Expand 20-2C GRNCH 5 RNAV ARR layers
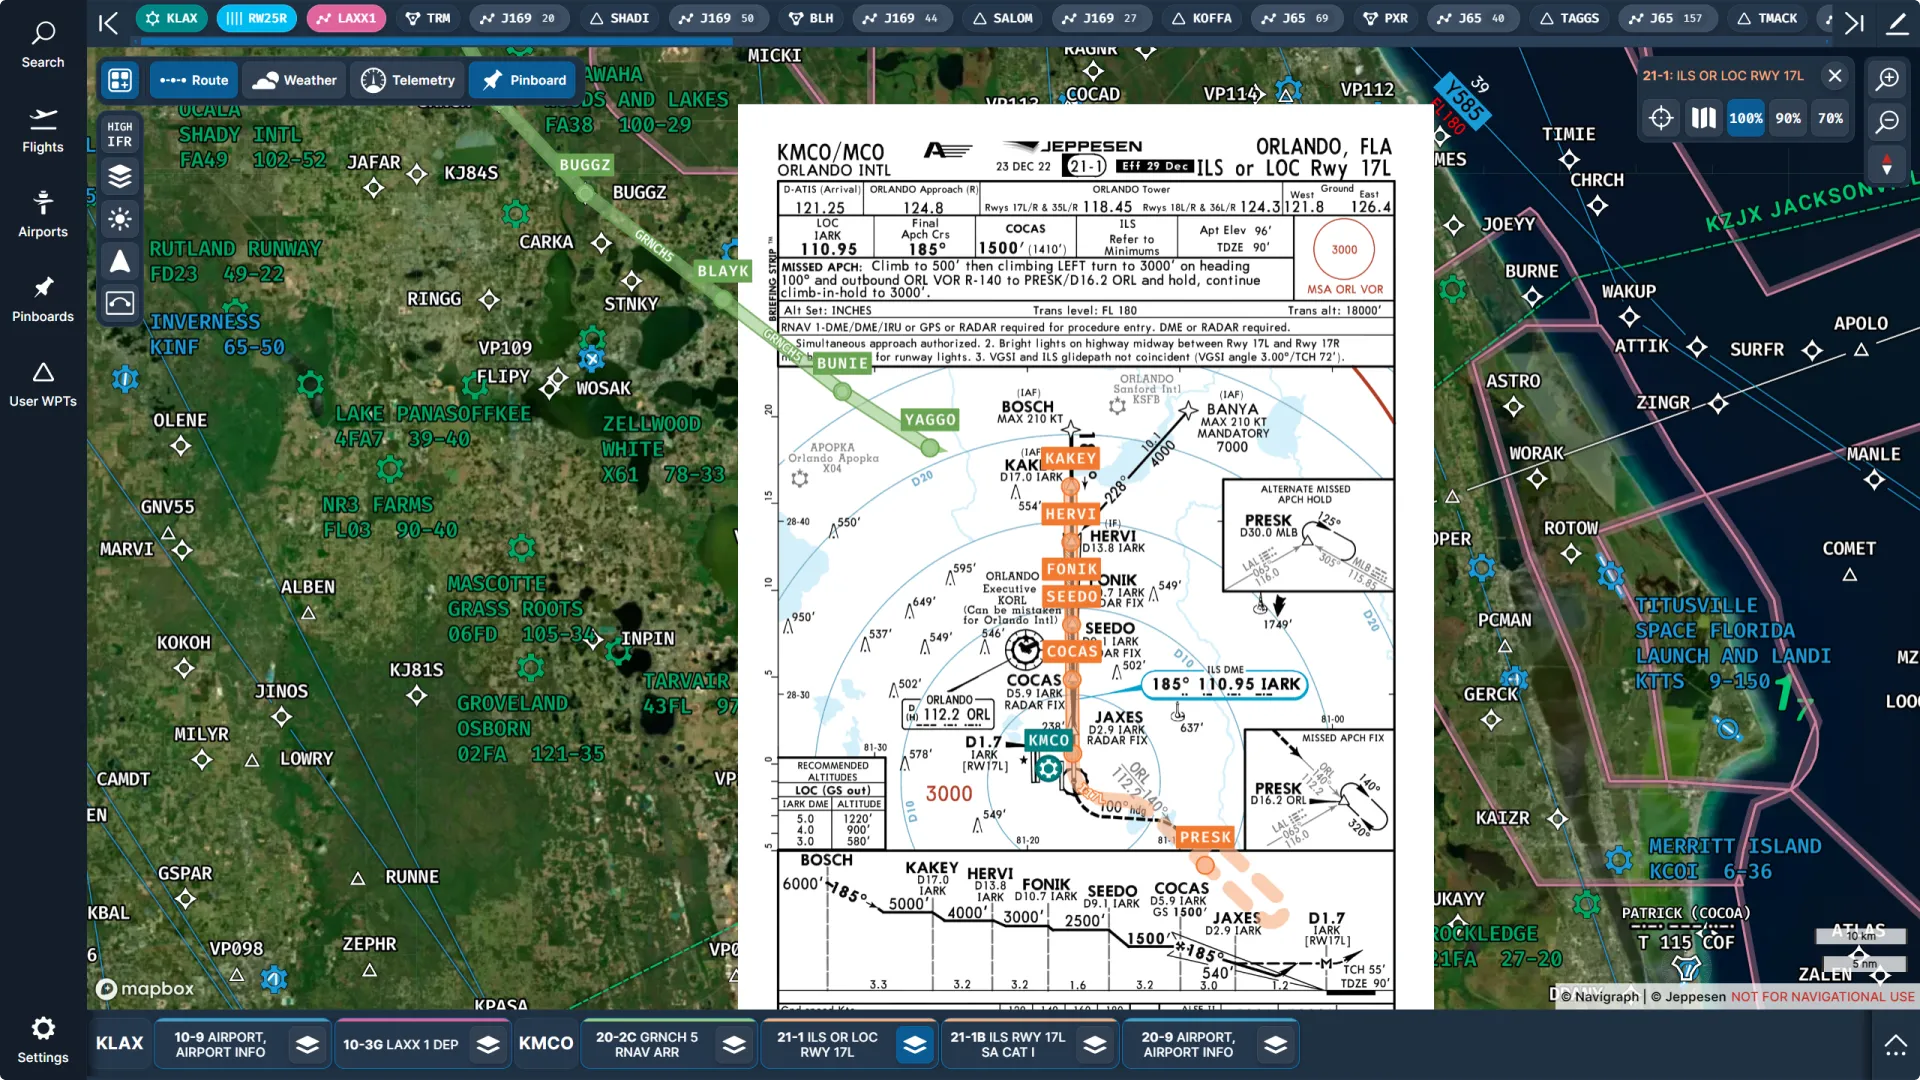This screenshot has width=1920, height=1080. coord(734,1045)
